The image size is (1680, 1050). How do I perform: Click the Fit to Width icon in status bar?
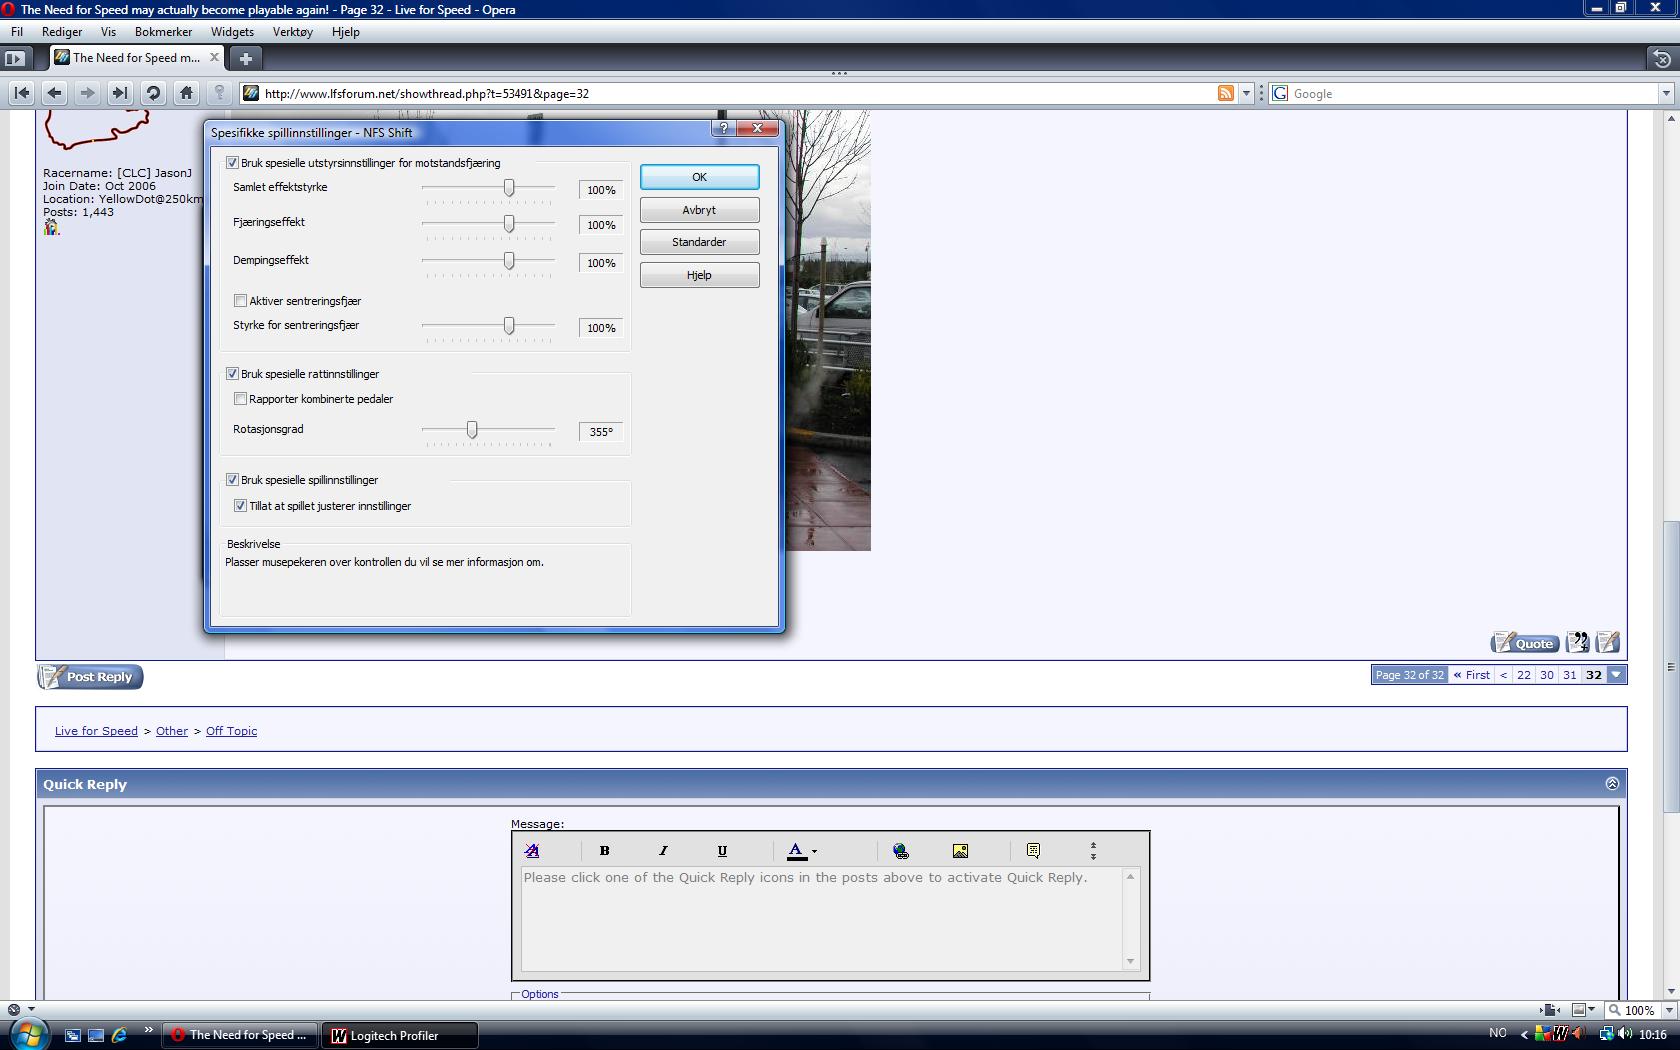[x=1550, y=1010]
